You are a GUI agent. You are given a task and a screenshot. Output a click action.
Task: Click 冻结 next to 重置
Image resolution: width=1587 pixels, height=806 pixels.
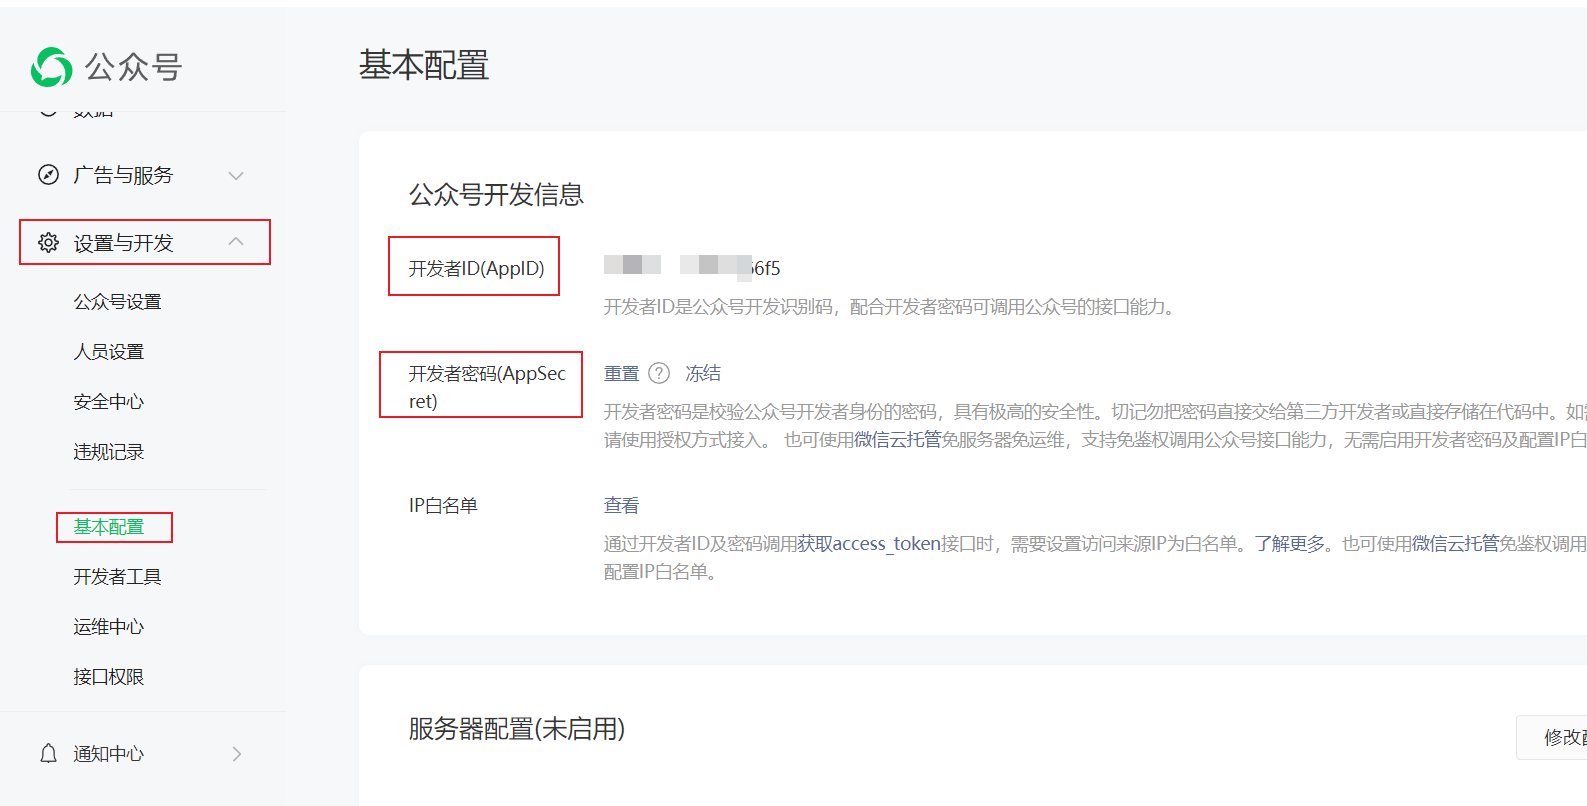coord(703,373)
